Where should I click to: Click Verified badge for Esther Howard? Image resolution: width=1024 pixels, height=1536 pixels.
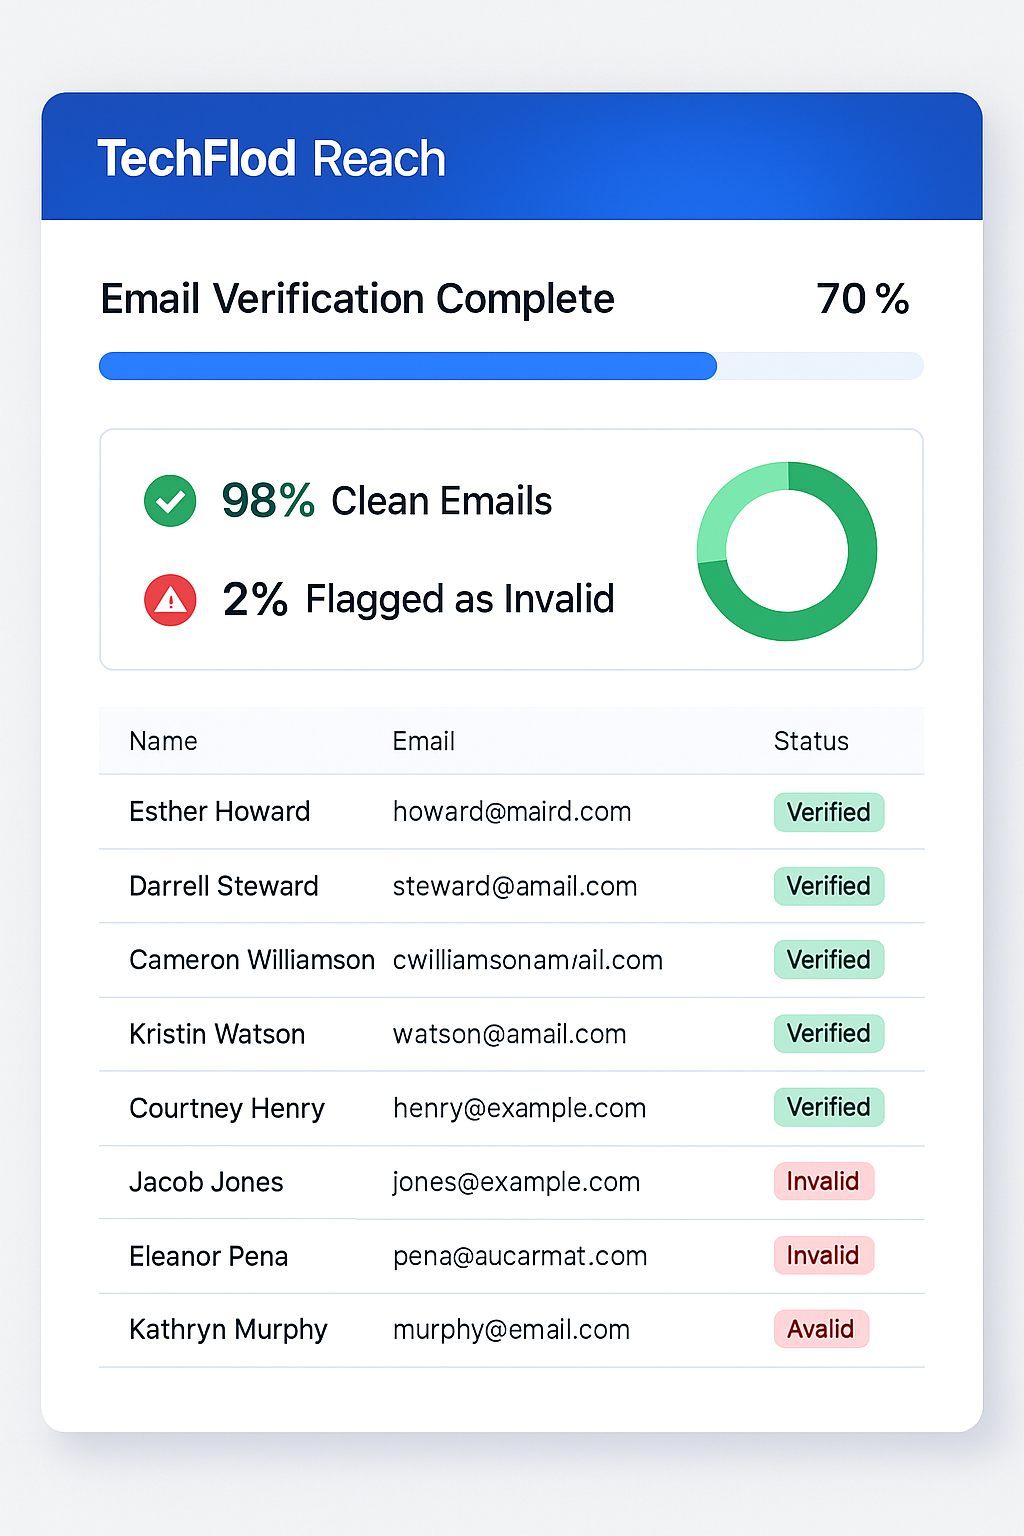click(829, 812)
